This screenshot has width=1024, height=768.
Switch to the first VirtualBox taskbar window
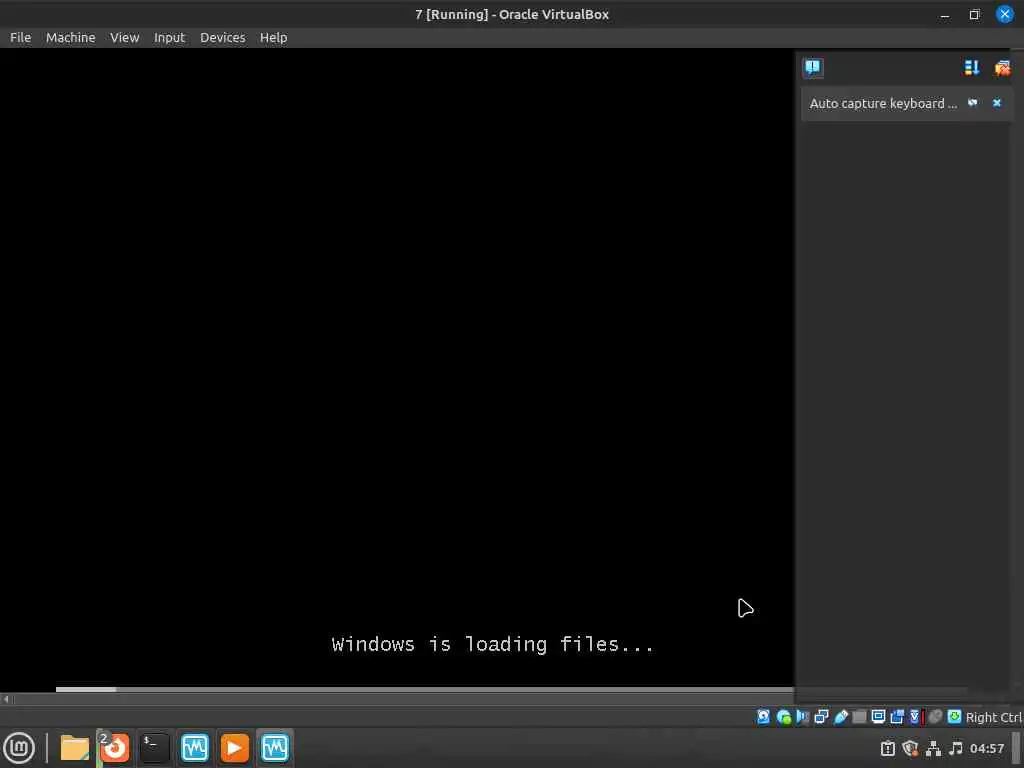click(195, 748)
